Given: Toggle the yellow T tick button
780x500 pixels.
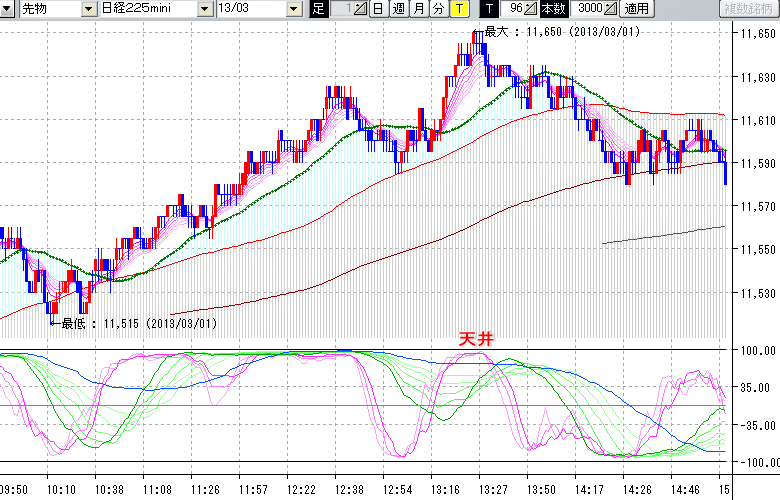Looking at the screenshot, I should pos(459,9).
